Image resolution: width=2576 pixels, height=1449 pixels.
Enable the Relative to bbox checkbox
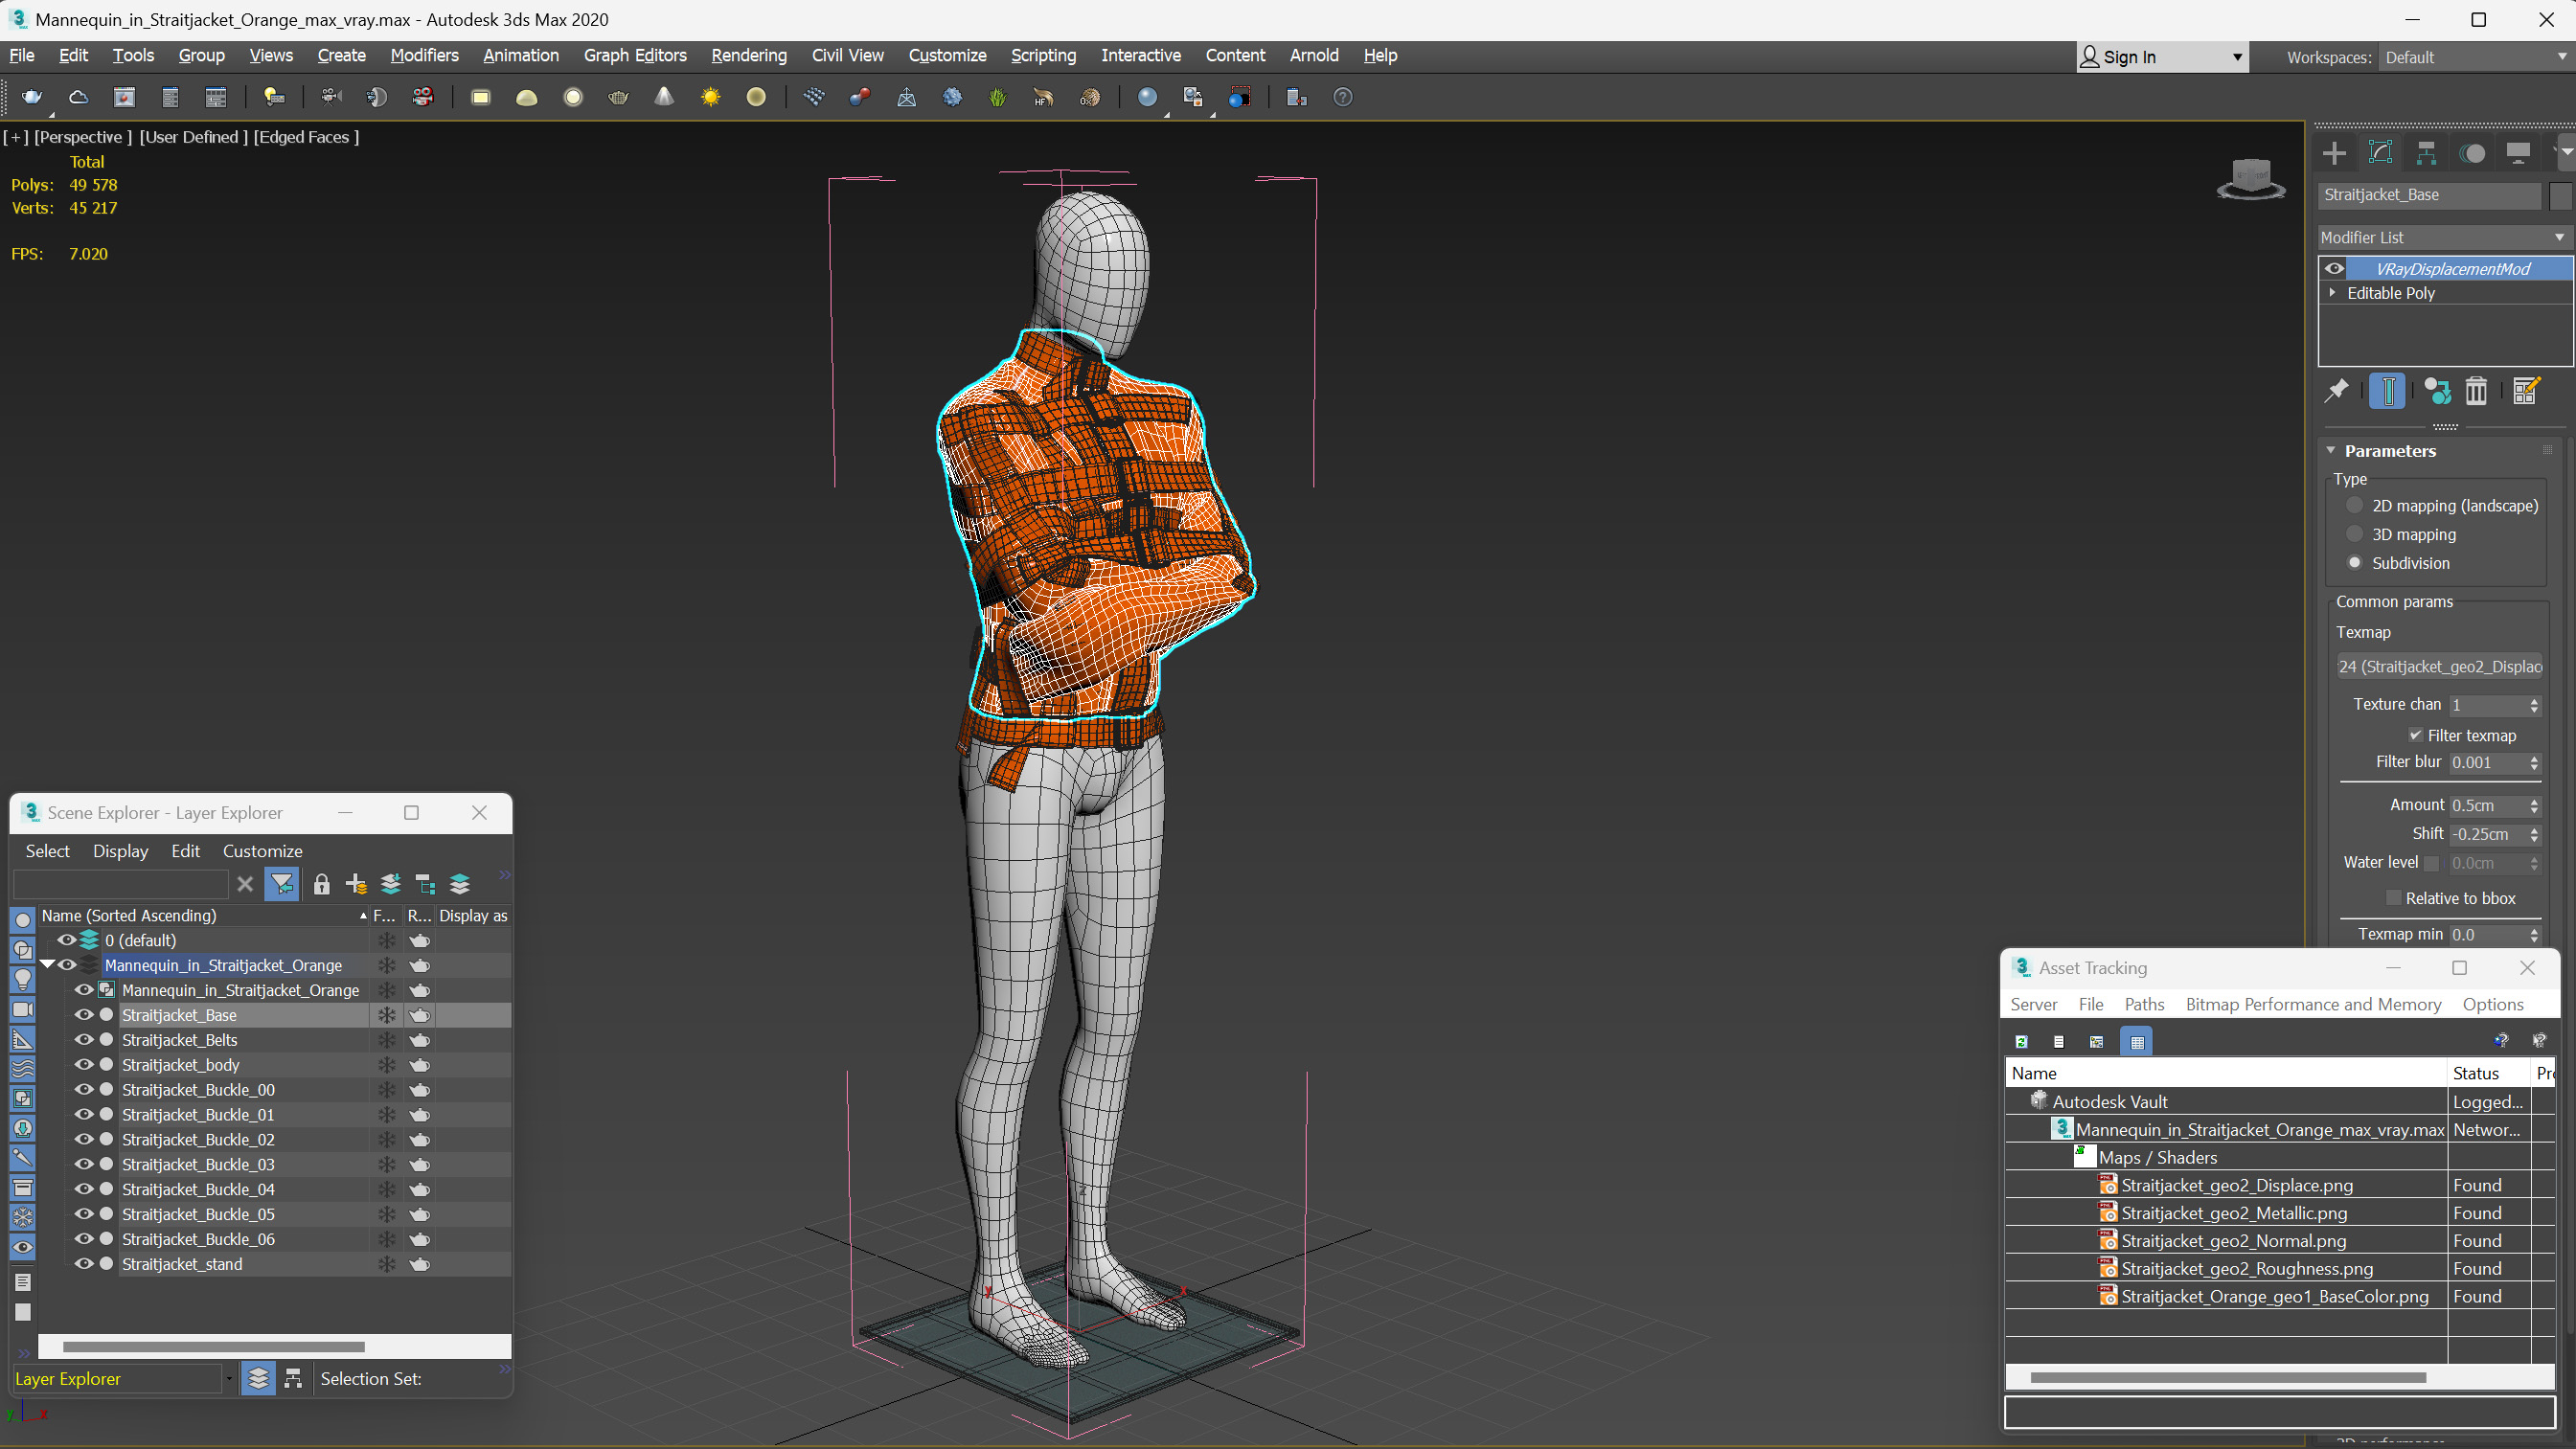(x=2393, y=898)
